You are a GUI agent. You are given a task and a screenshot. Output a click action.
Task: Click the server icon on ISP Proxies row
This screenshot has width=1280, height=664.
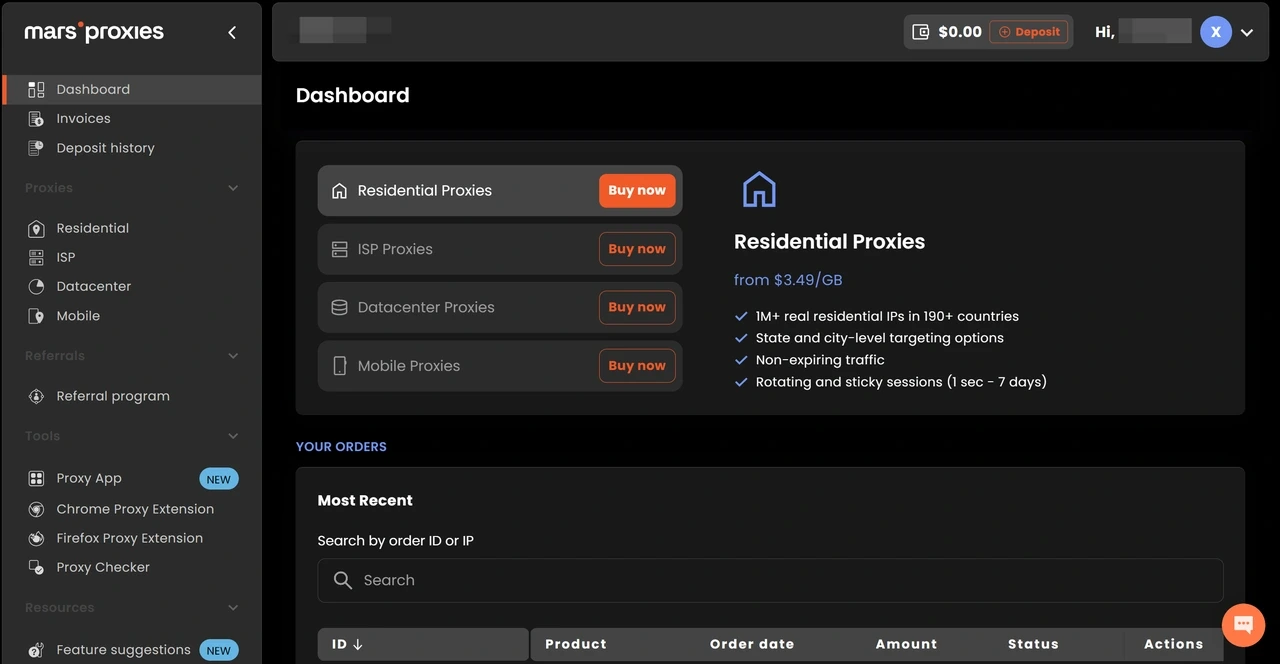click(x=339, y=249)
